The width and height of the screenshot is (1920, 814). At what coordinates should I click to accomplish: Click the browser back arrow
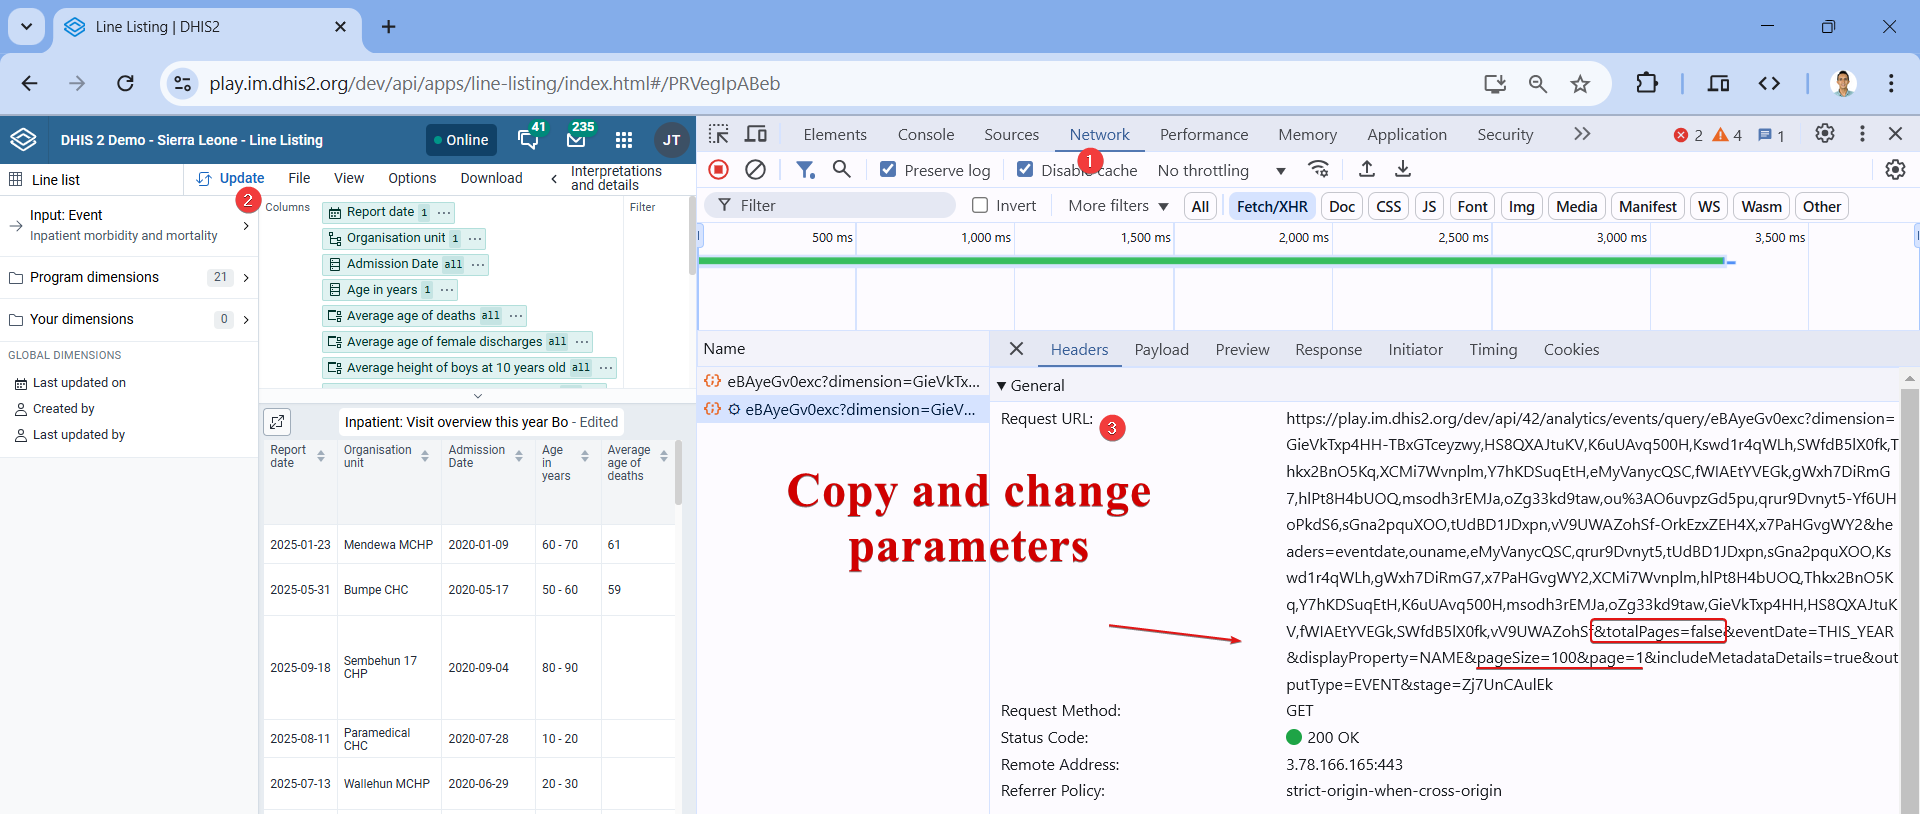pyautogui.click(x=29, y=83)
